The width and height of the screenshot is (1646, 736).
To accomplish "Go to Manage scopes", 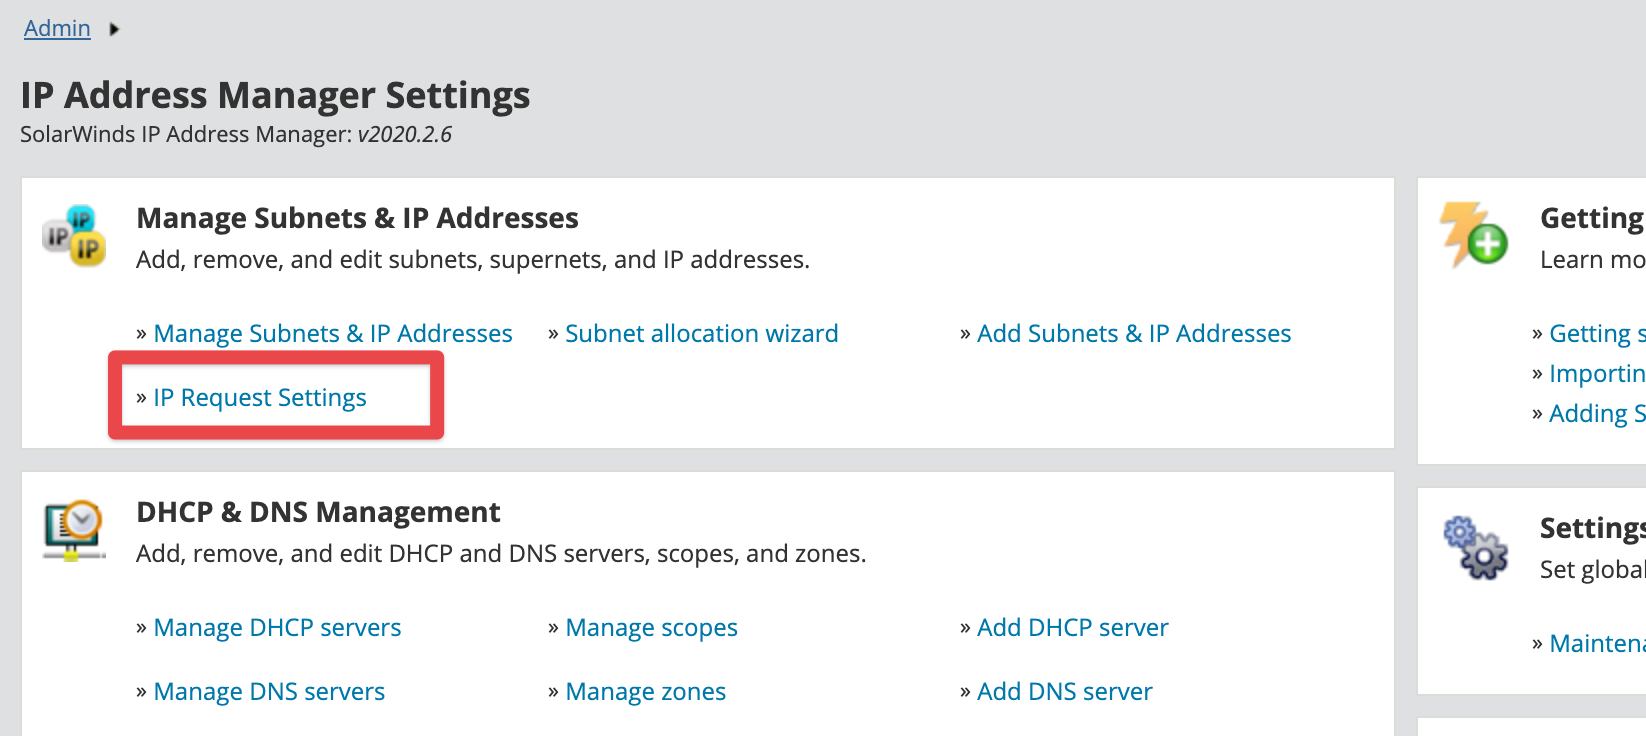I will (651, 627).
